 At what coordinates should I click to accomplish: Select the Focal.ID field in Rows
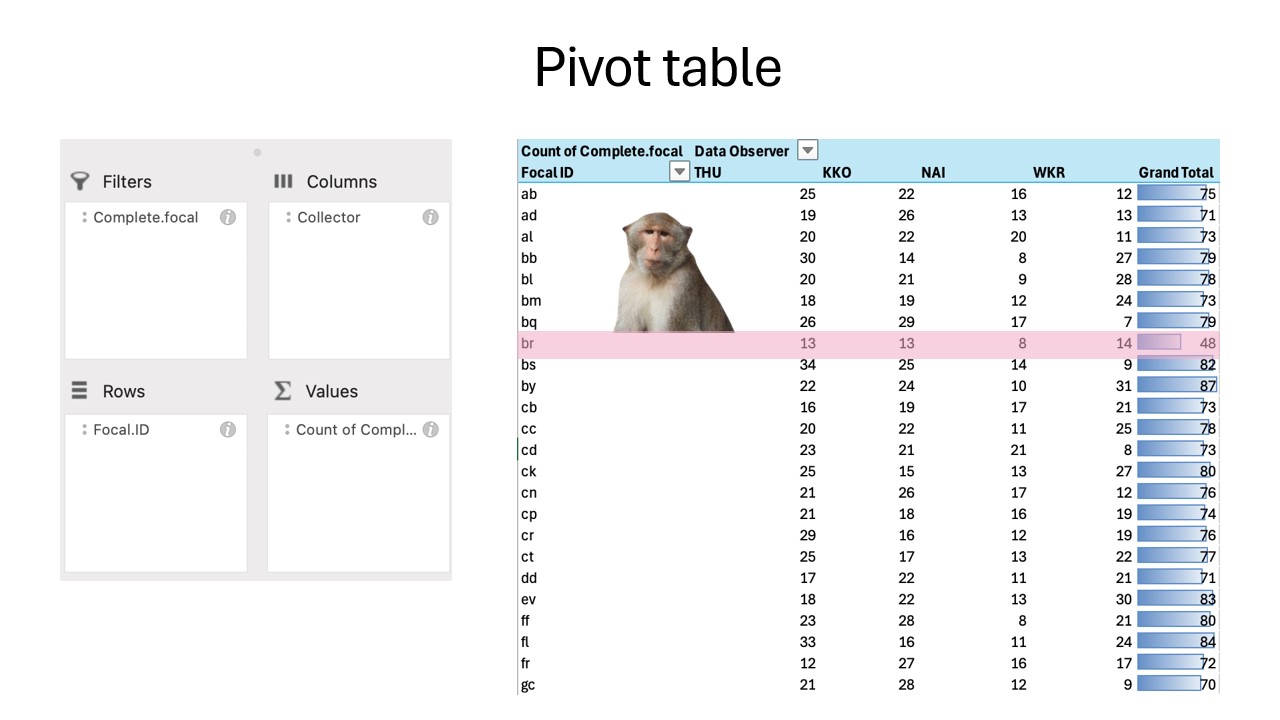[121, 429]
